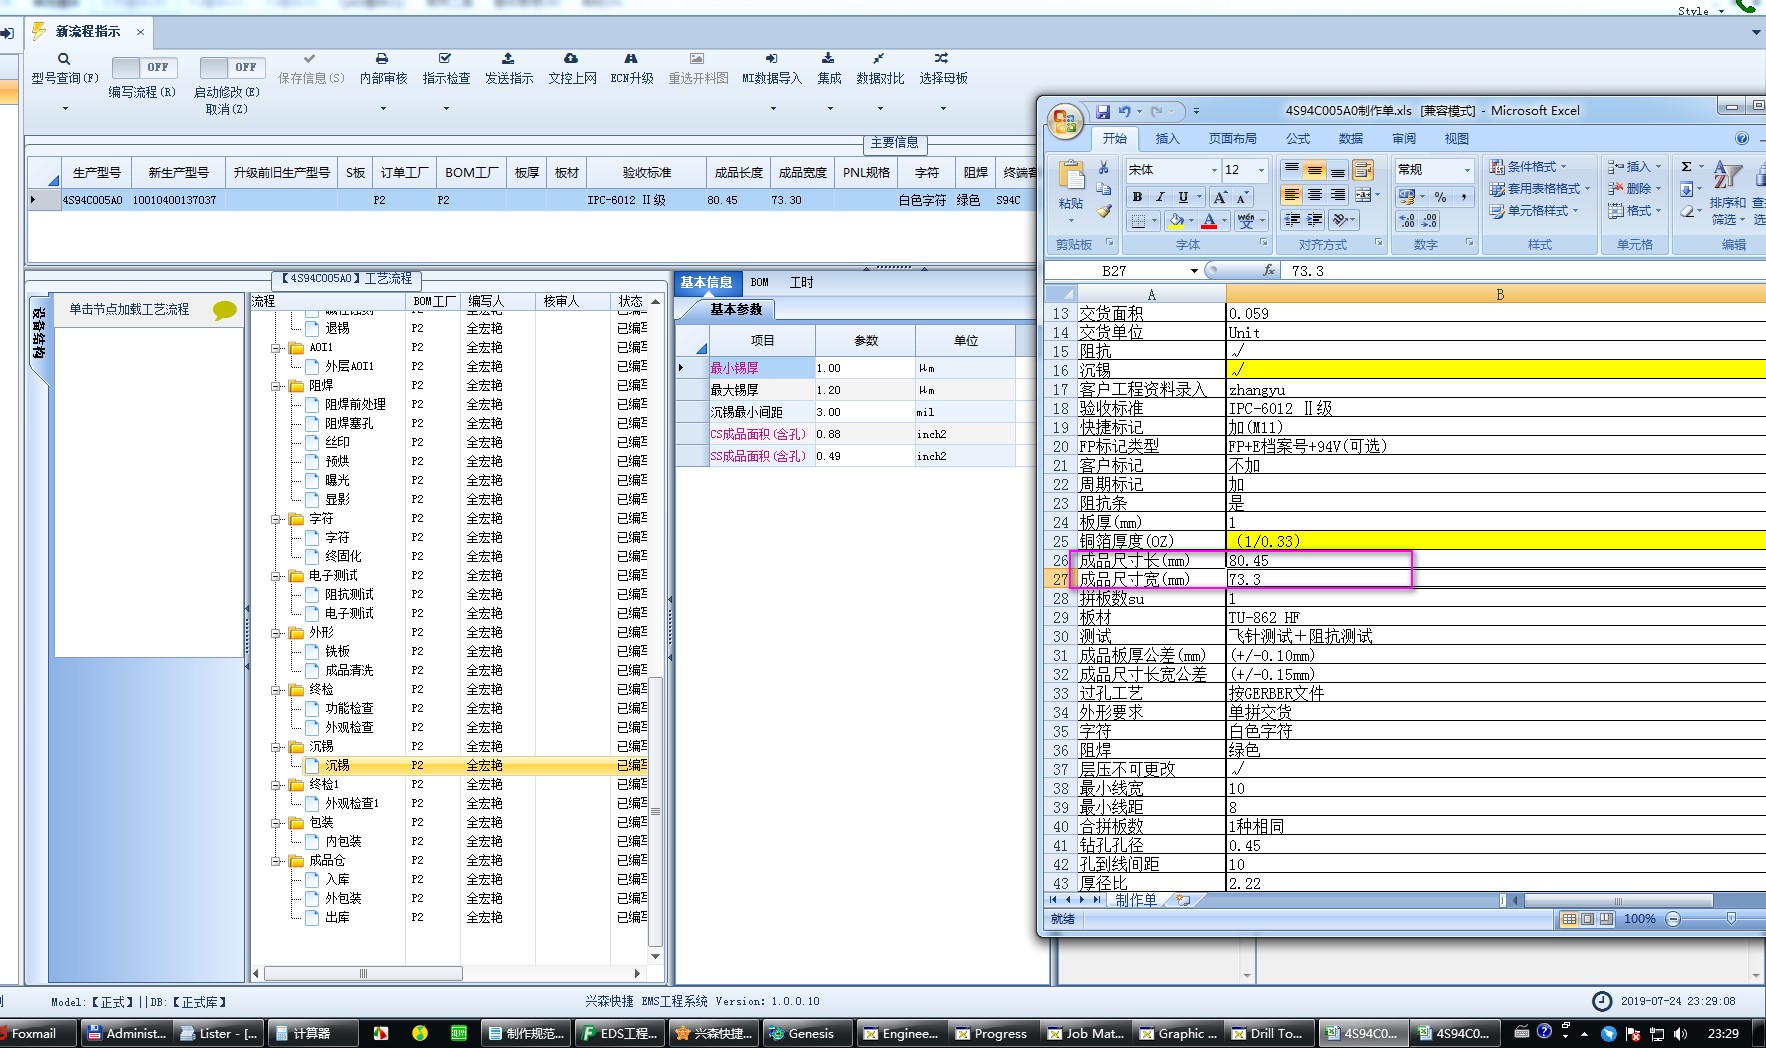This screenshot has width=1766, height=1048.
Task: Click the 指示检查 checkbox icon
Action: [x=445, y=59]
